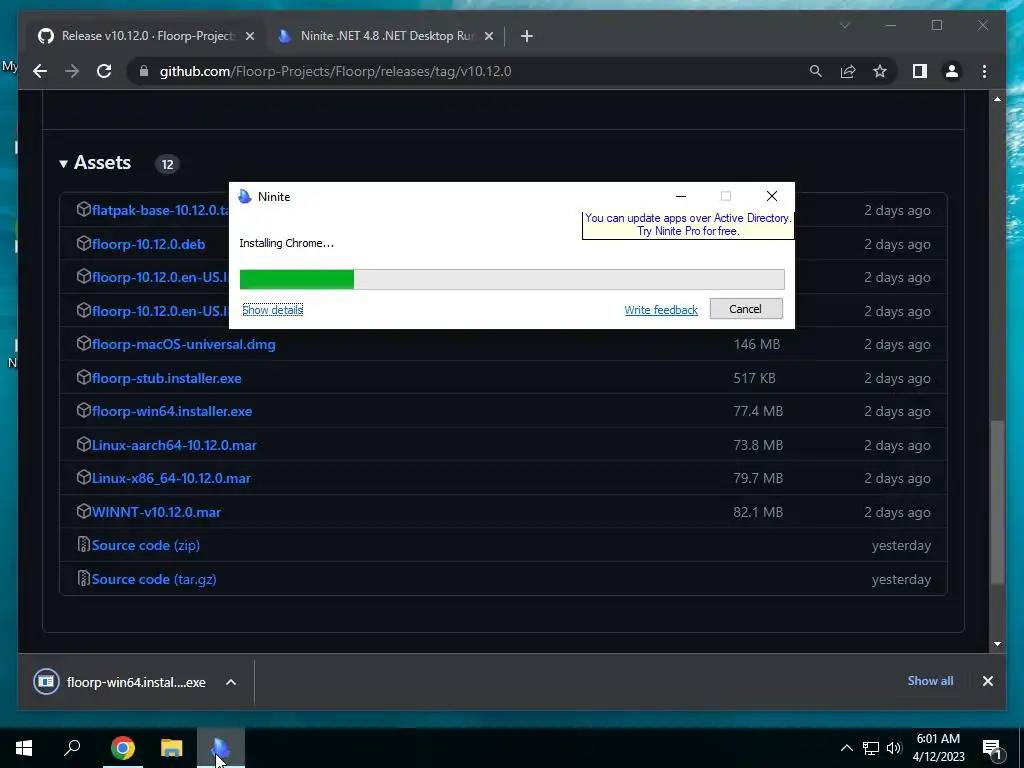Viewport: 1024px width, 768px height.
Task: Download Source code (tar.gz)
Action: tap(154, 579)
